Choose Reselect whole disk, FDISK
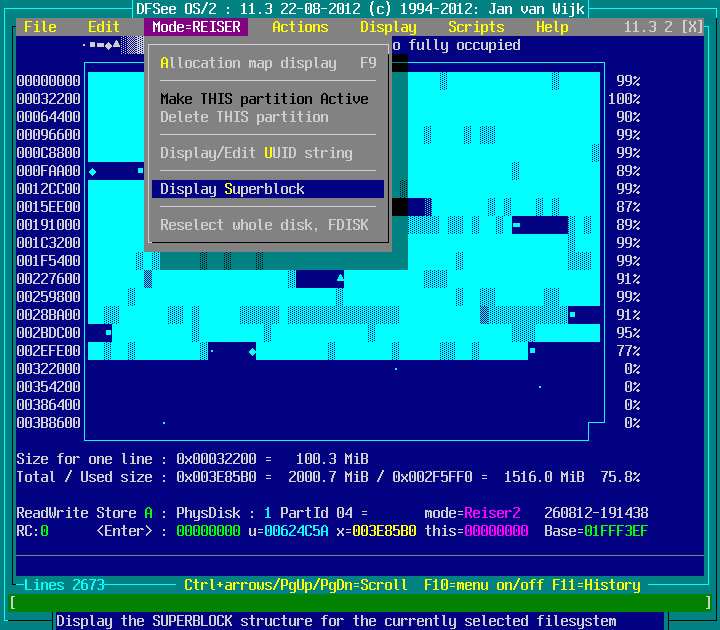 pyautogui.click(x=264, y=225)
